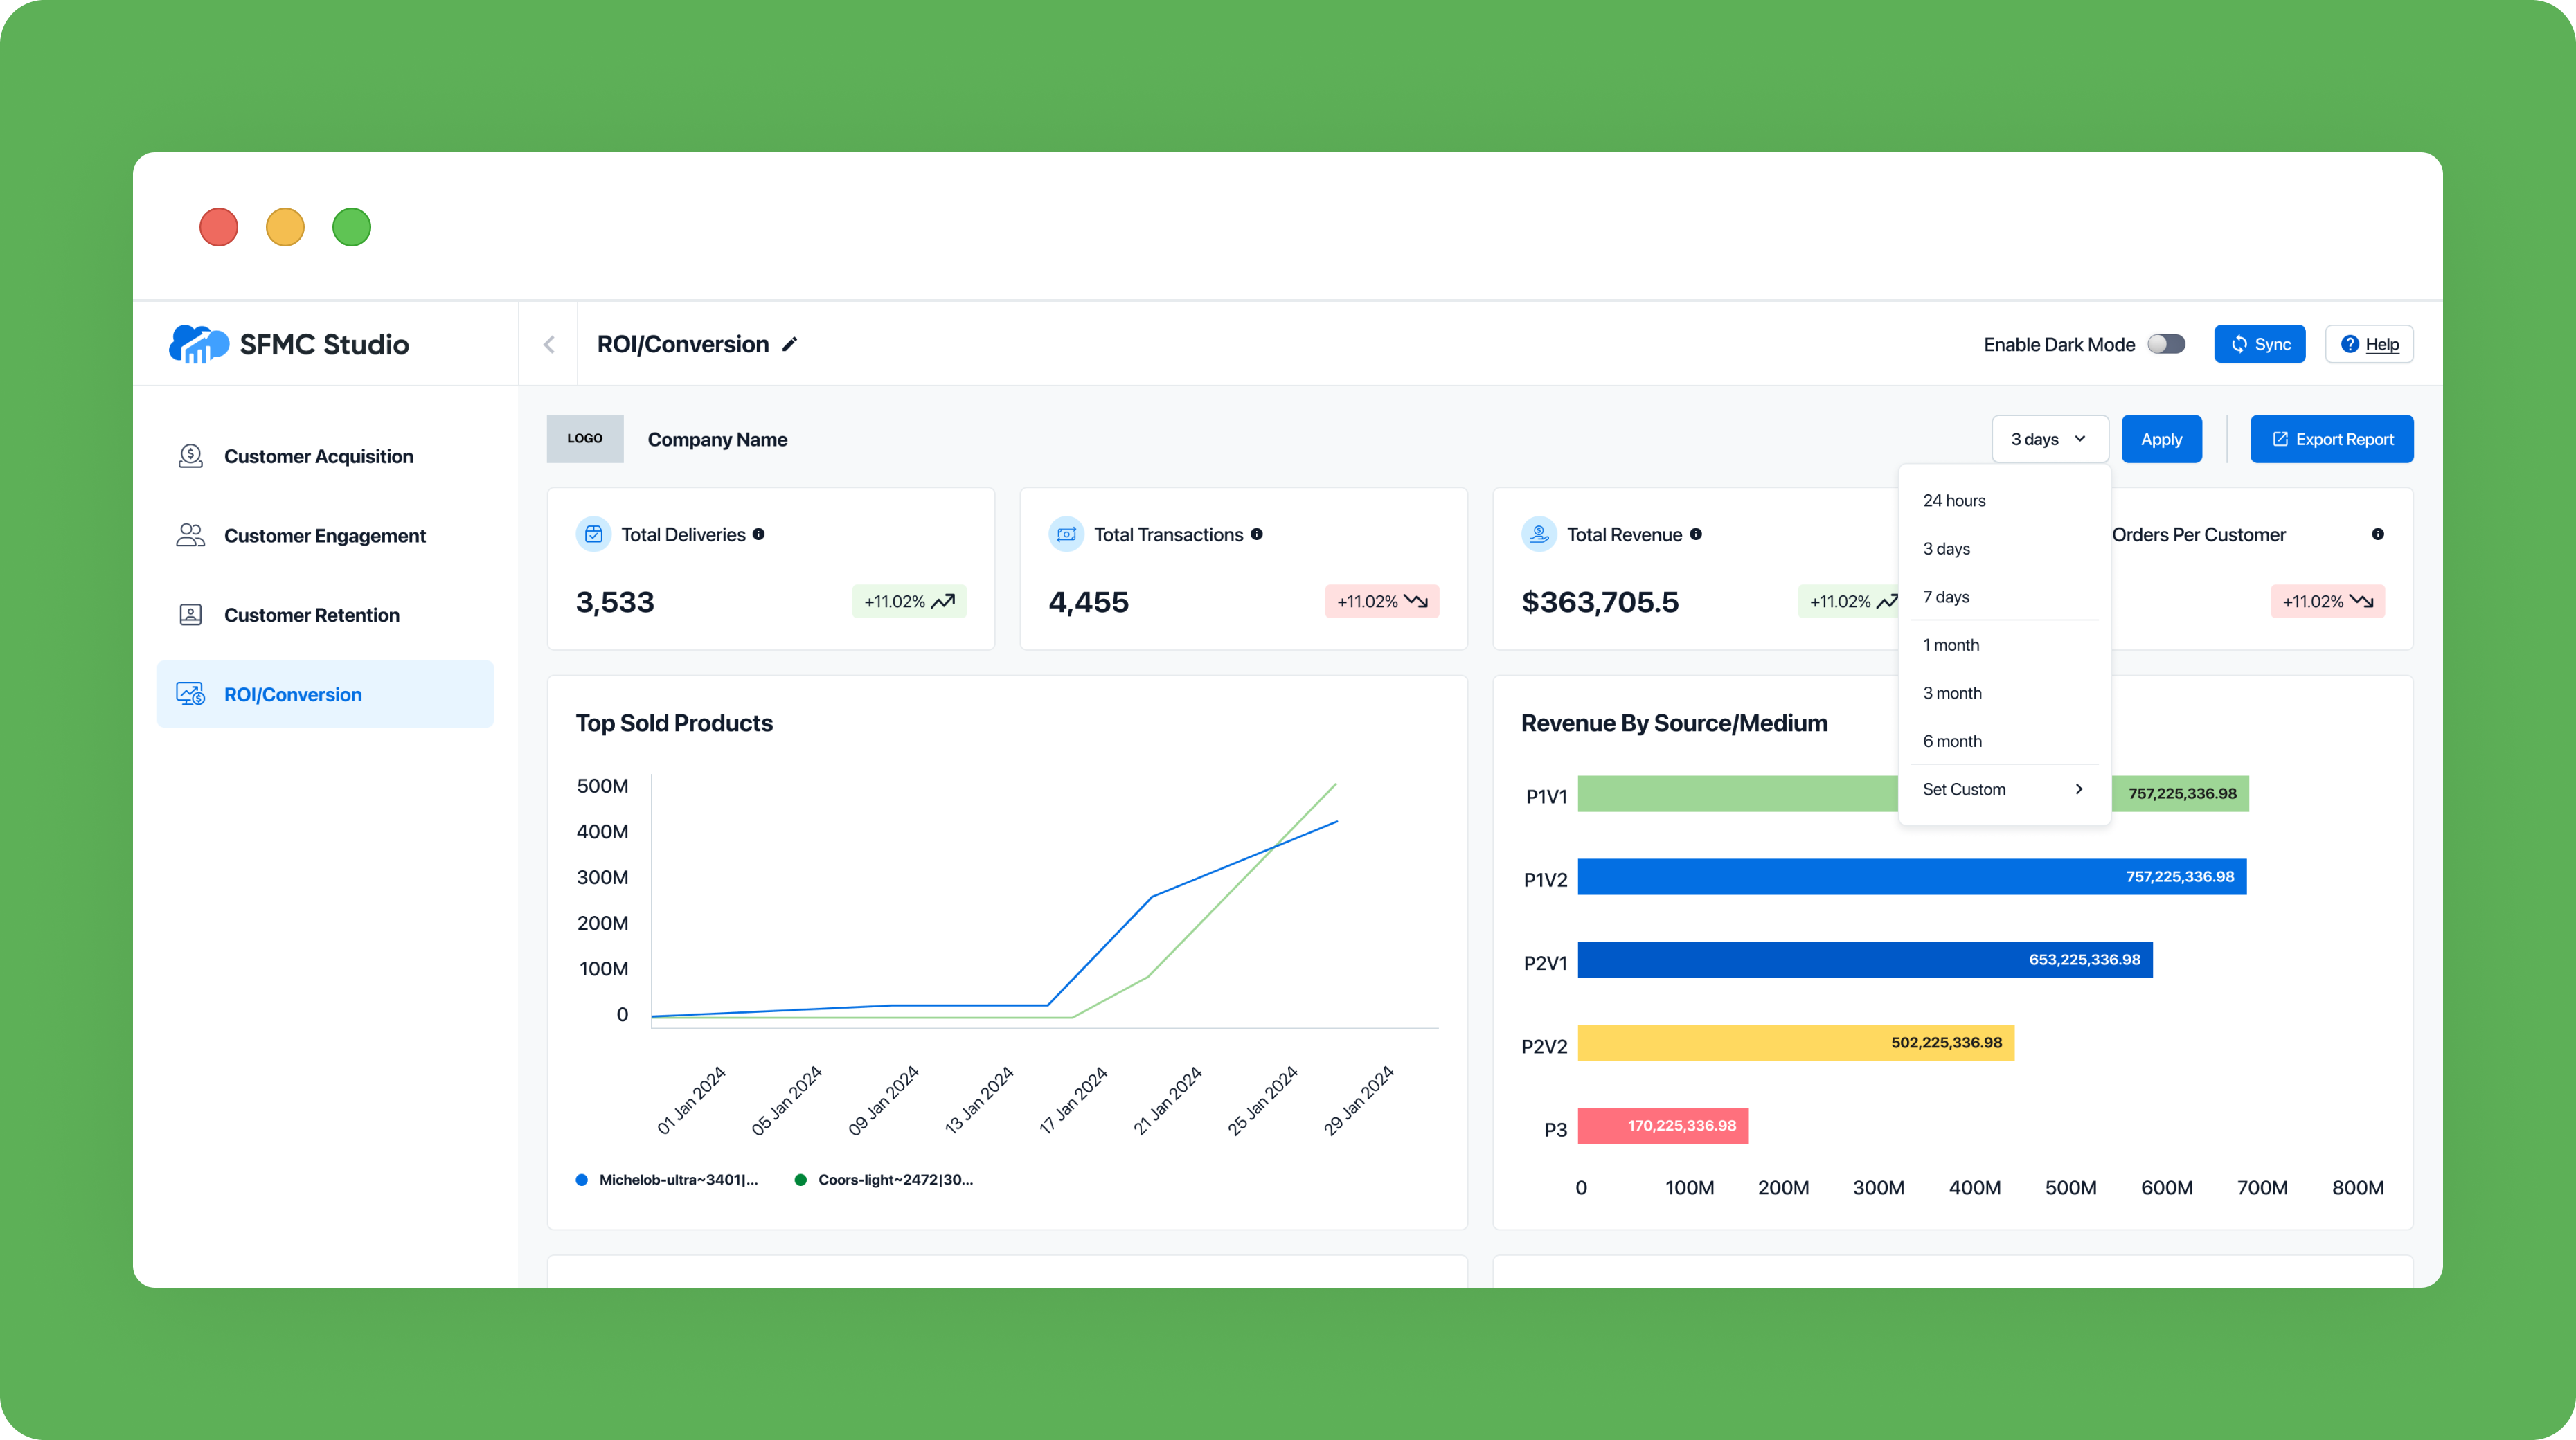Select 3 days from the range list
The height and width of the screenshot is (1440, 2576).
(2004, 548)
